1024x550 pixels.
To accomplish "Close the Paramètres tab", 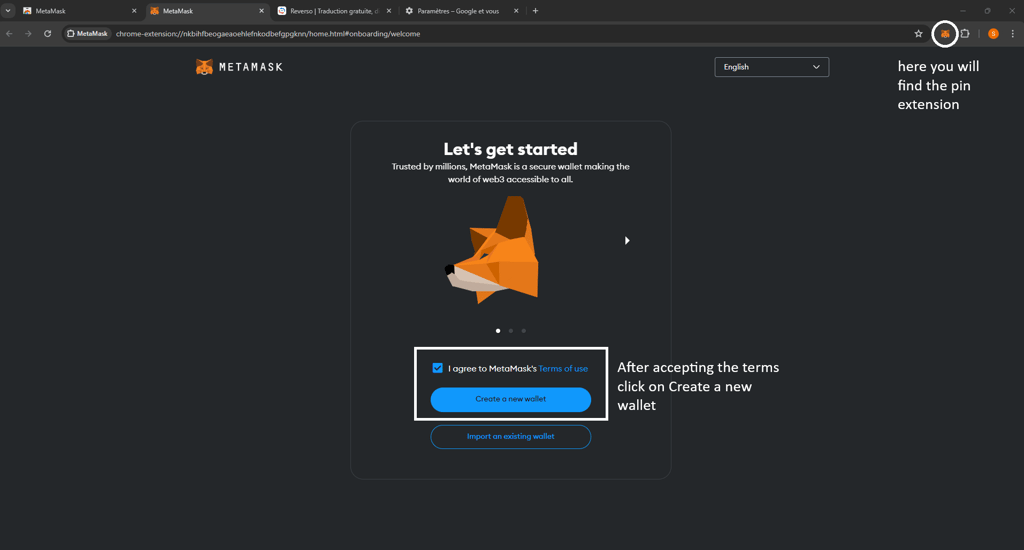I will (x=516, y=11).
